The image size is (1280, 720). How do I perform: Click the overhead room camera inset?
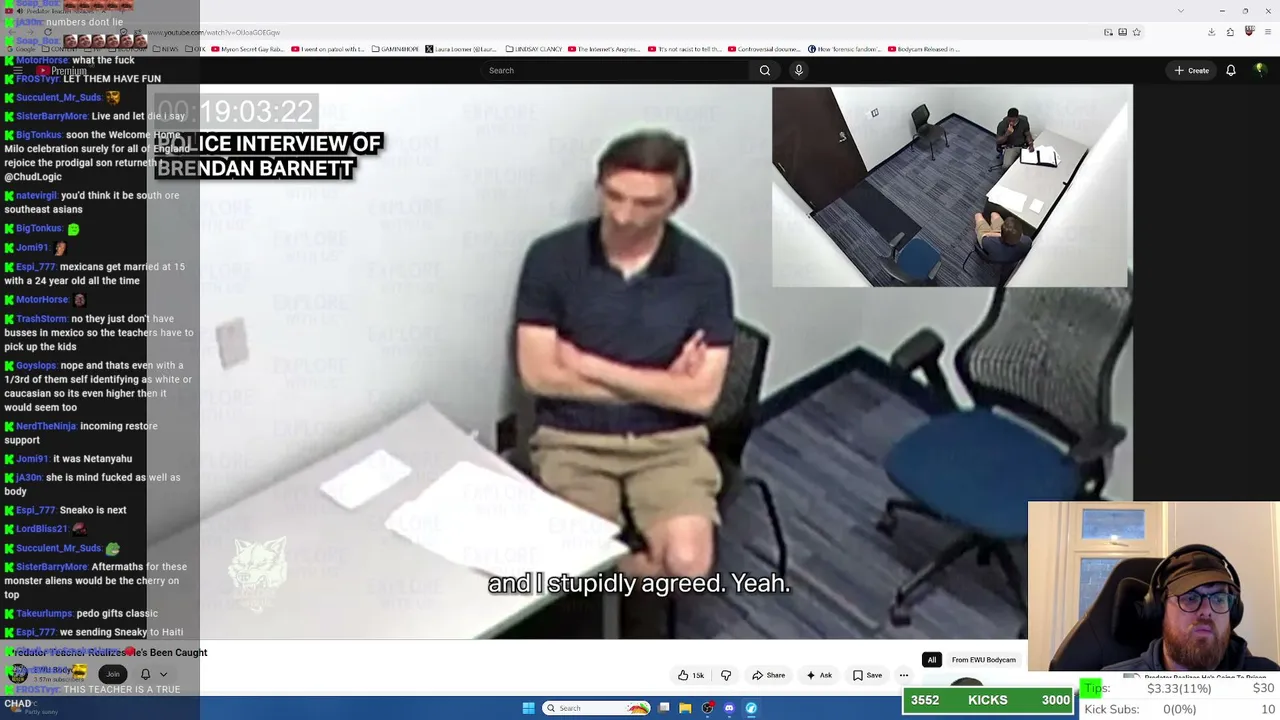point(950,187)
